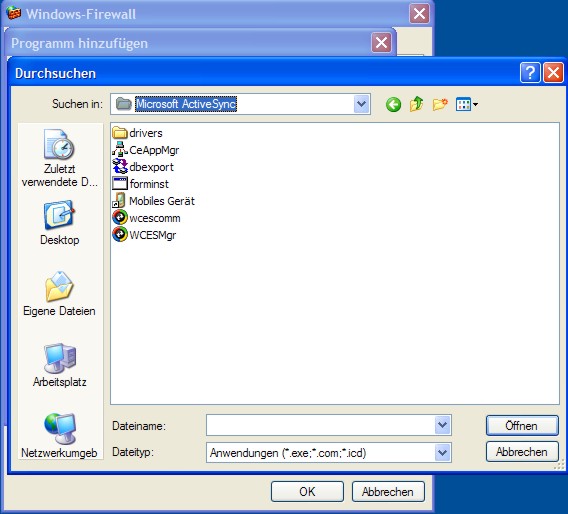This screenshot has width=568, height=514.
Task: Select the drivers folder
Action: coord(137,133)
